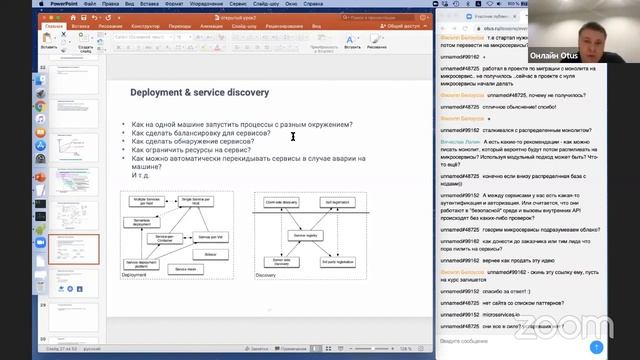640x360 pixels.
Task: Open the Apple menu
Action: pos(41,4)
